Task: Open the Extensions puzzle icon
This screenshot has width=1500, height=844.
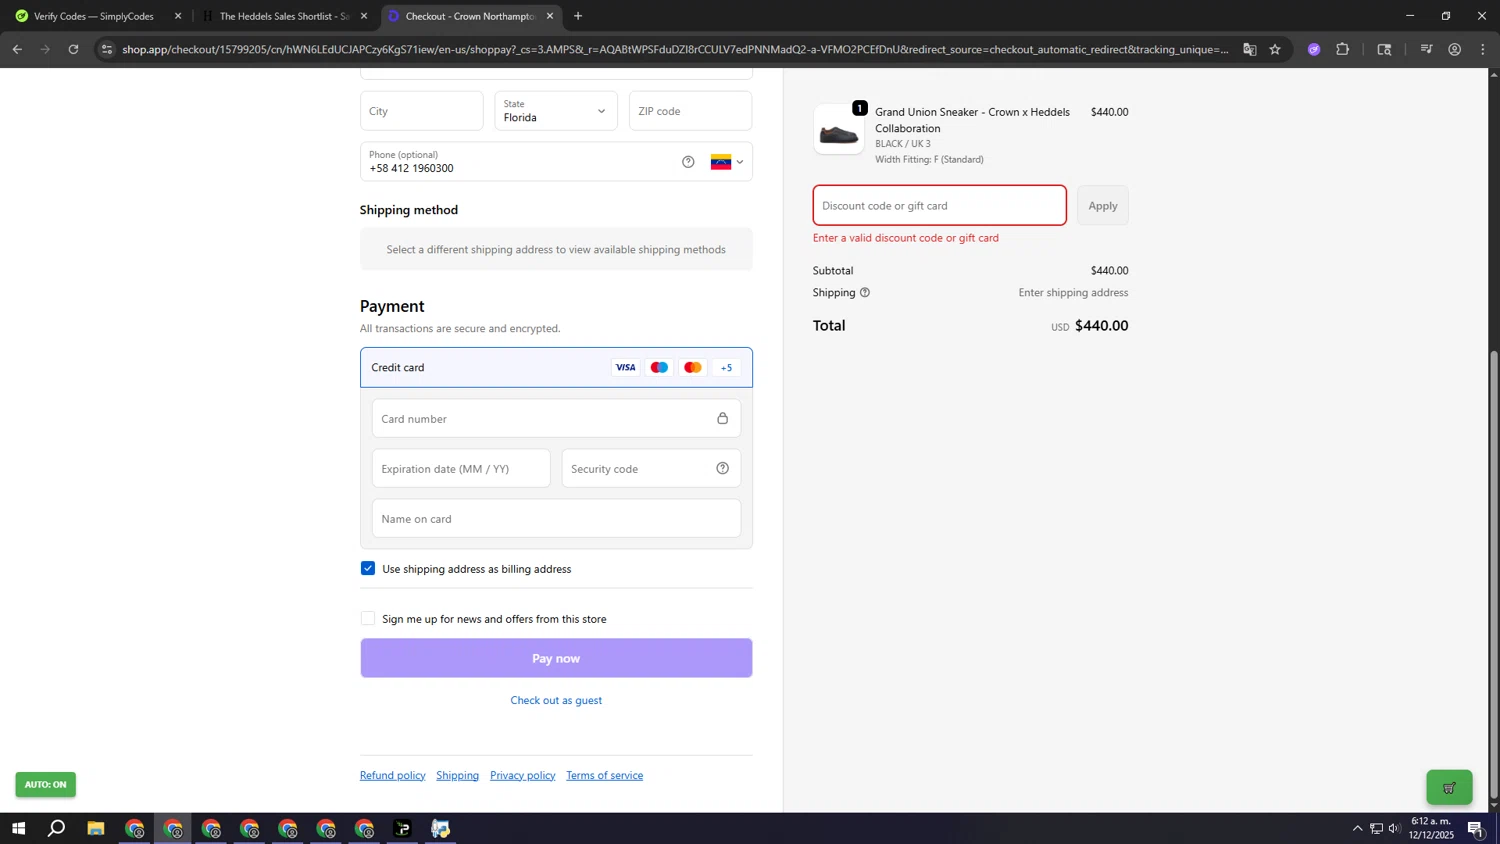Action: [1342, 49]
